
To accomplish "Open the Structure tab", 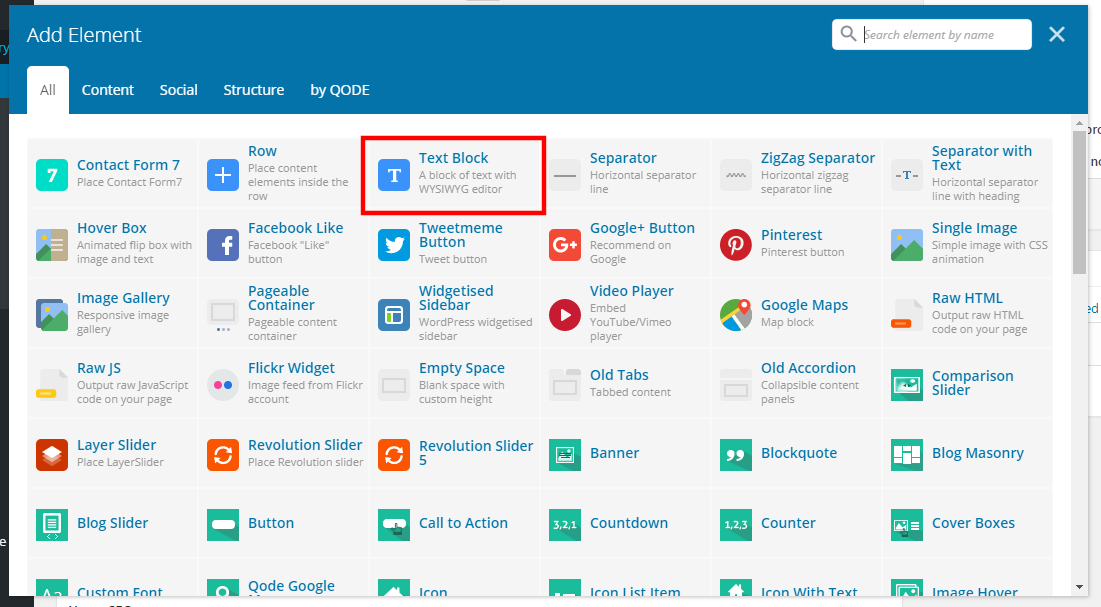I will point(253,90).
